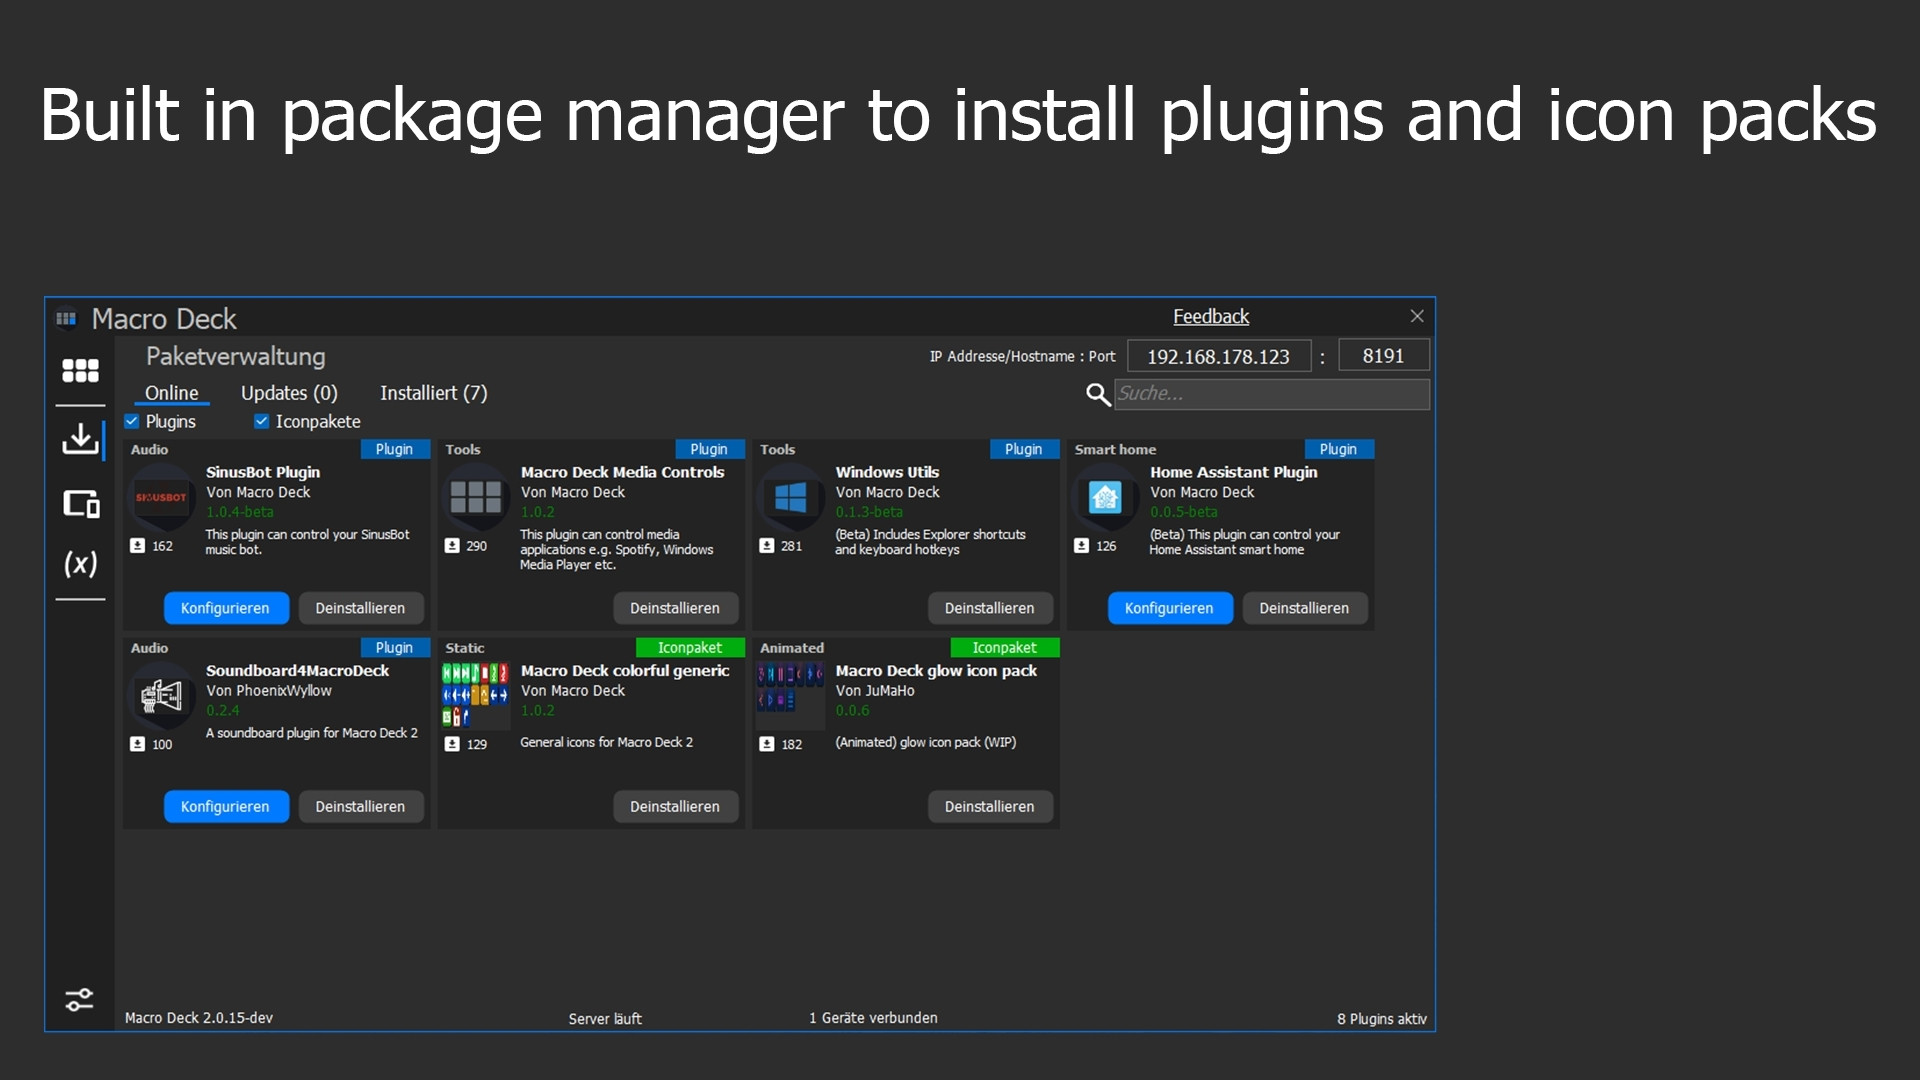Click the search magnifier icon

tap(1097, 395)
